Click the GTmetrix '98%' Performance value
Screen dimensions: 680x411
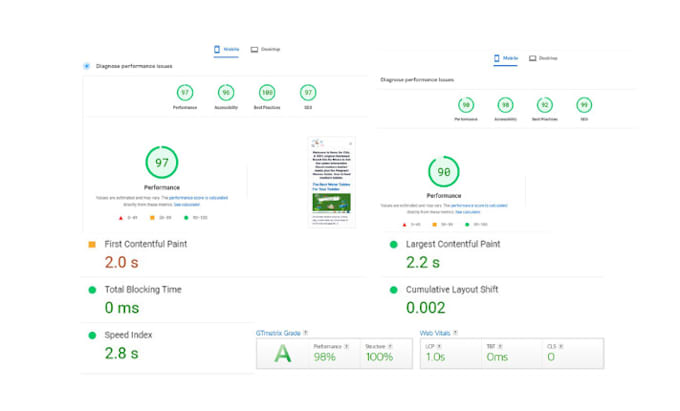(324, 357)
